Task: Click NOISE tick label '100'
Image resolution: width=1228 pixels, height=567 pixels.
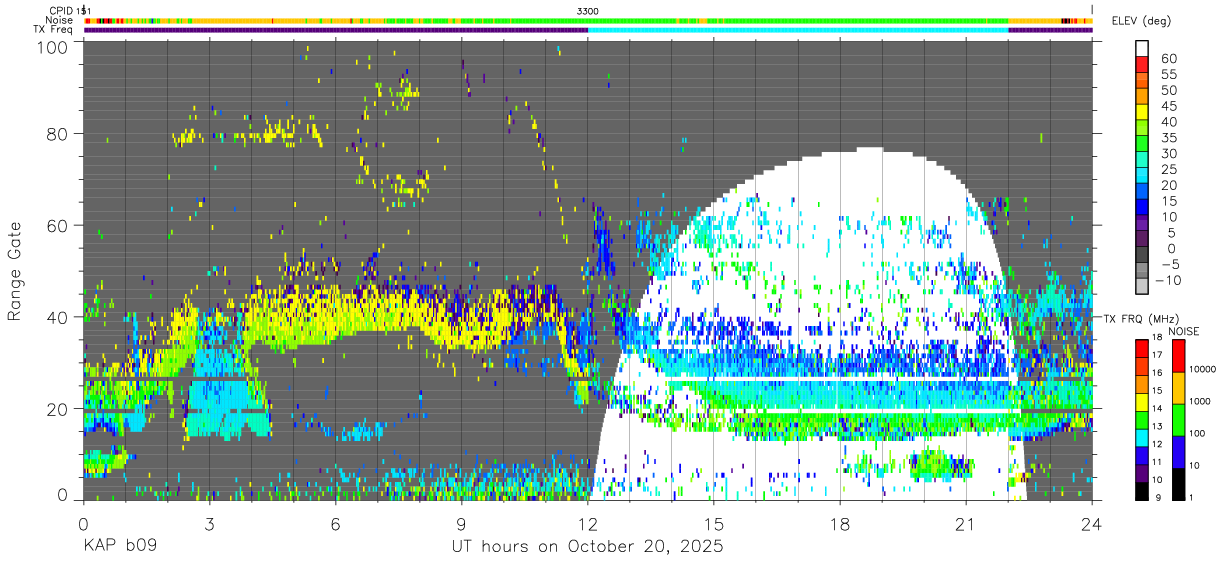Action: (1197, 433)
